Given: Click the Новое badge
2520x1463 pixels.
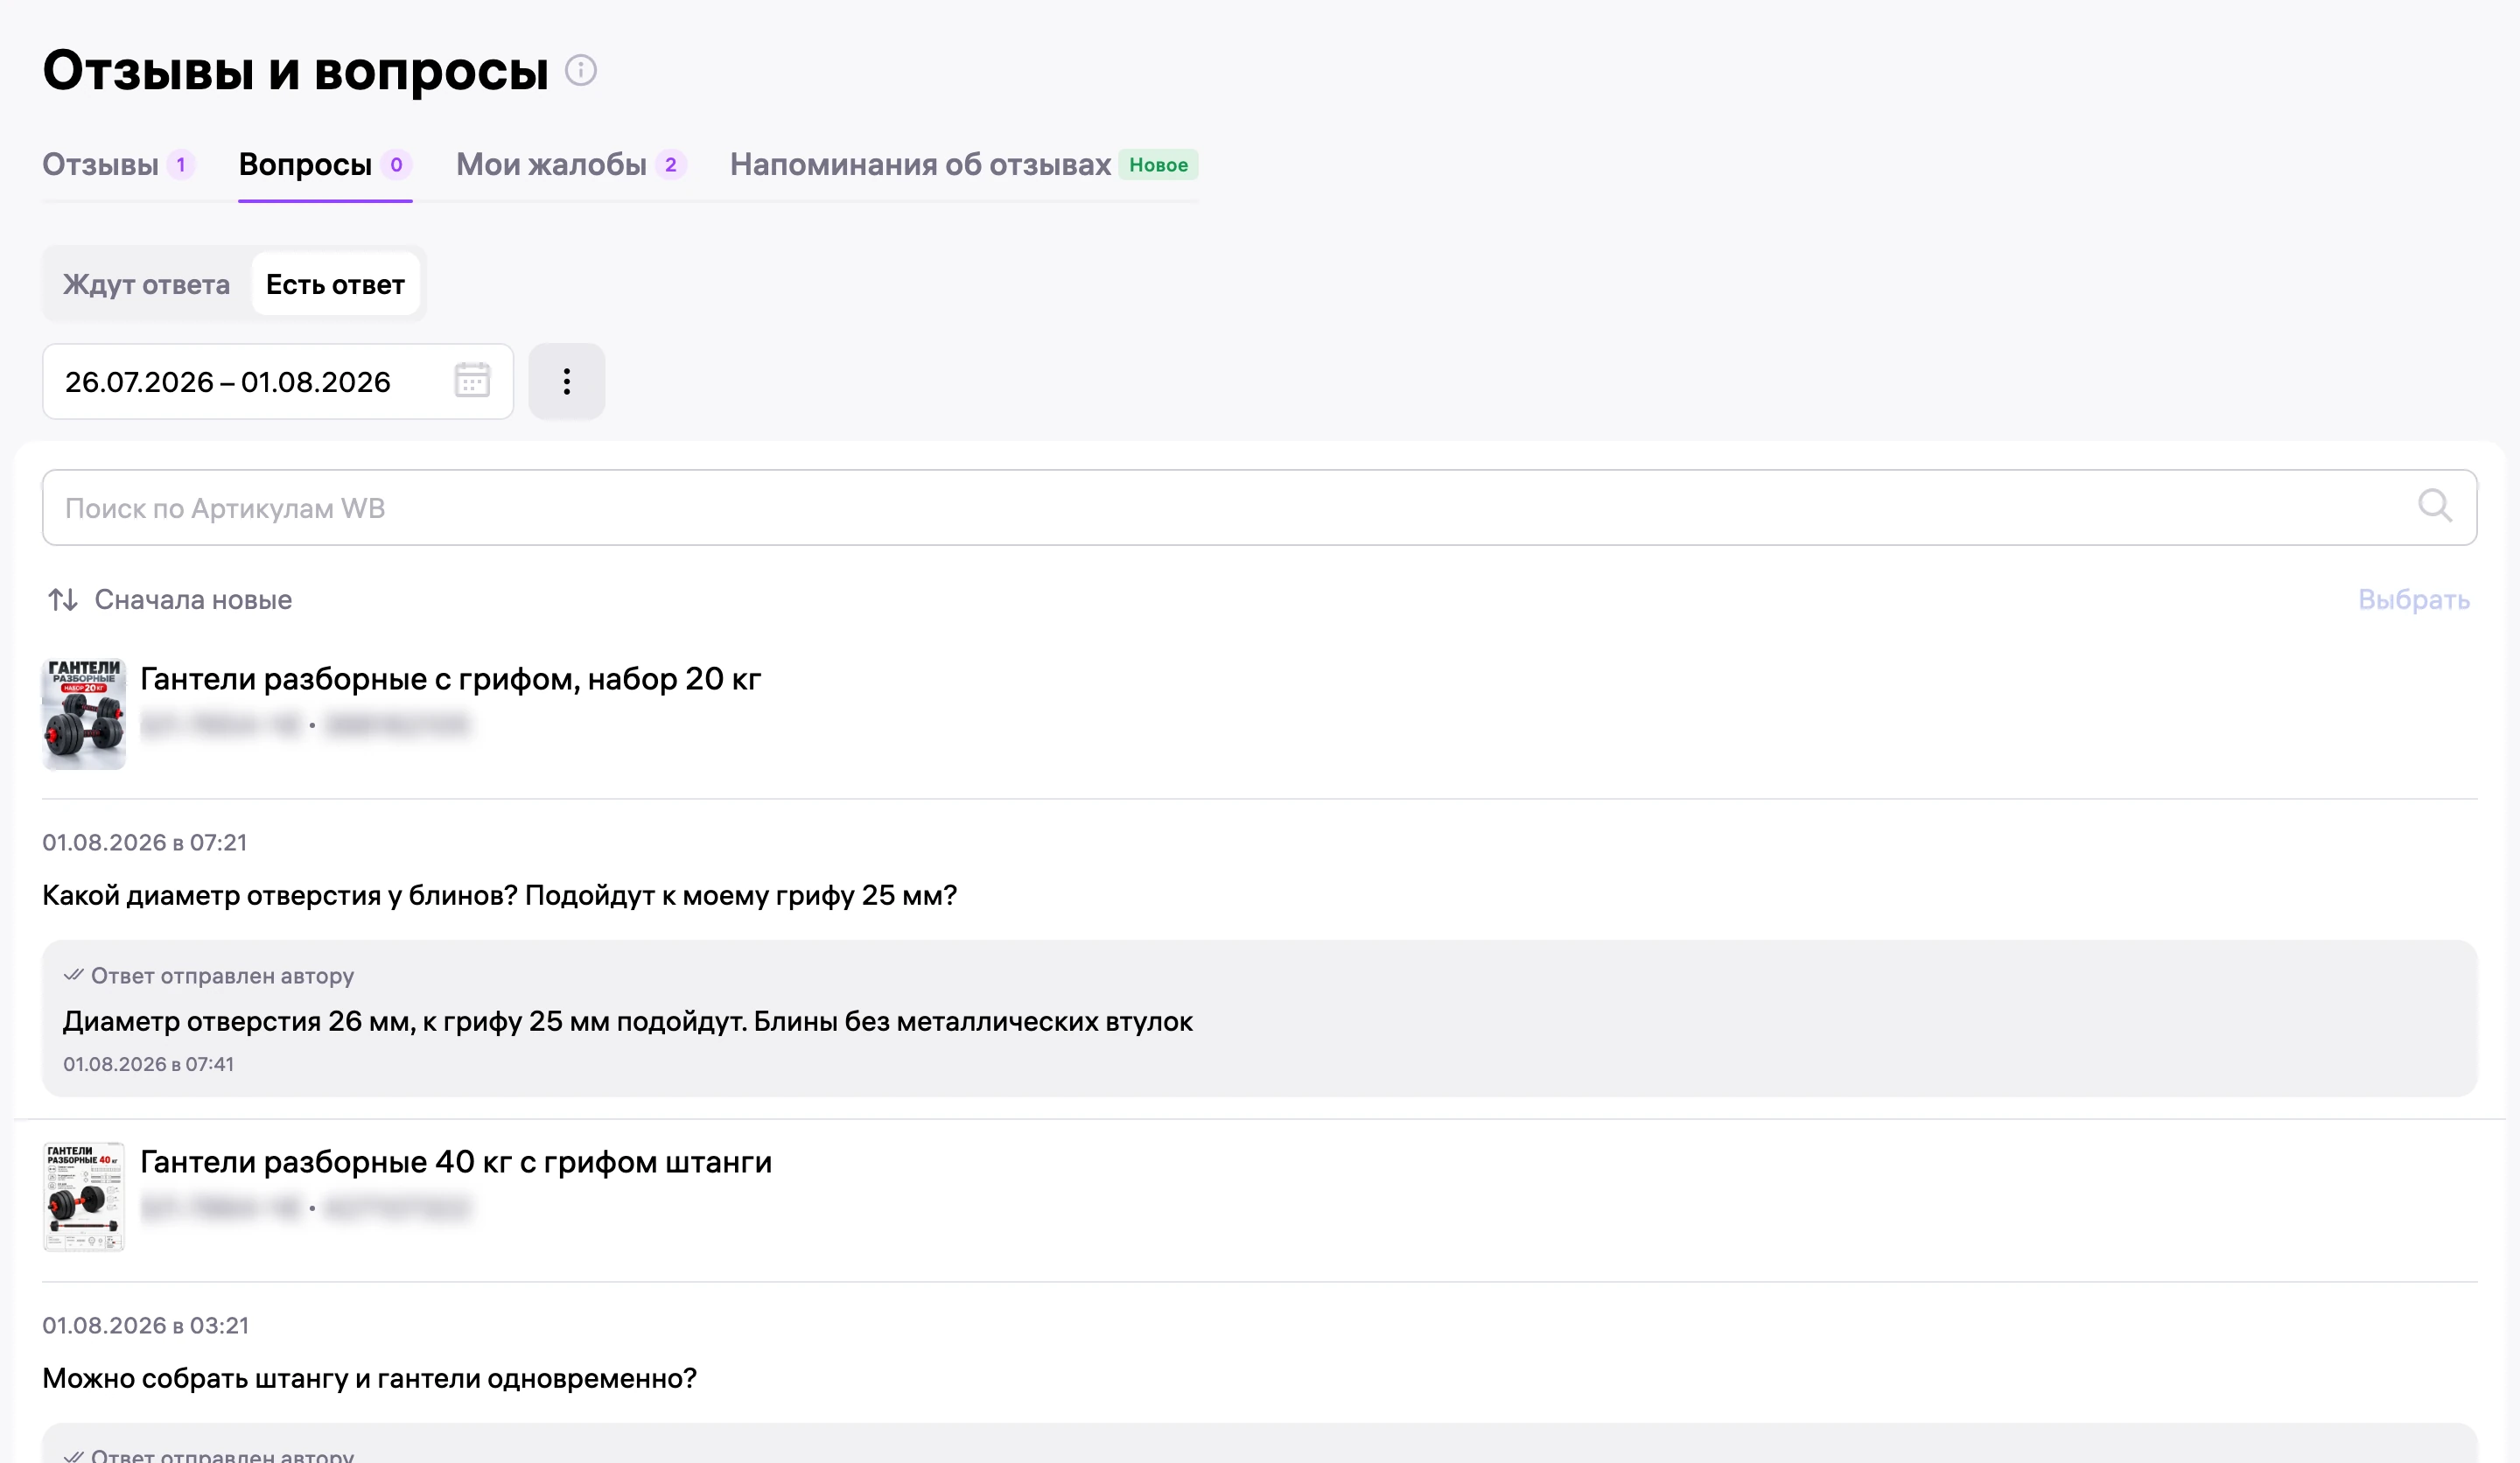Looking at the screenshot, I should [x=1158, y=164].
